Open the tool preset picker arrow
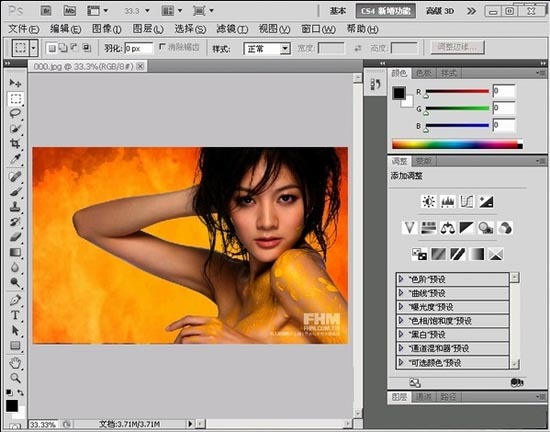Image resolution: width=550 pixels, height=432 pixels. tap(34, 48)
